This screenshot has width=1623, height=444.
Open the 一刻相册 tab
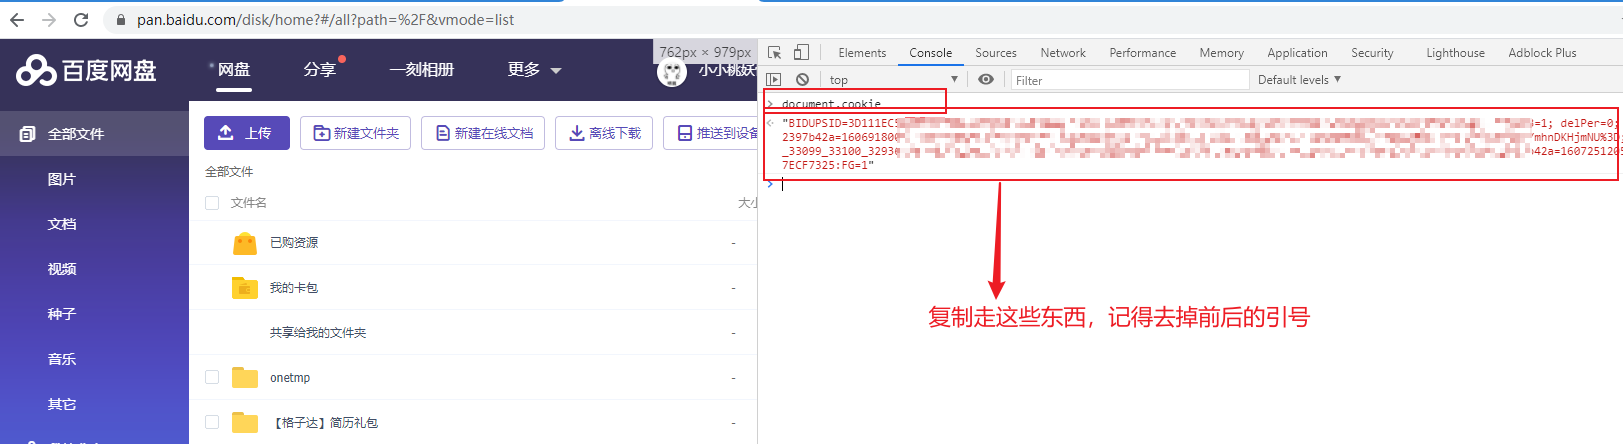422,69
